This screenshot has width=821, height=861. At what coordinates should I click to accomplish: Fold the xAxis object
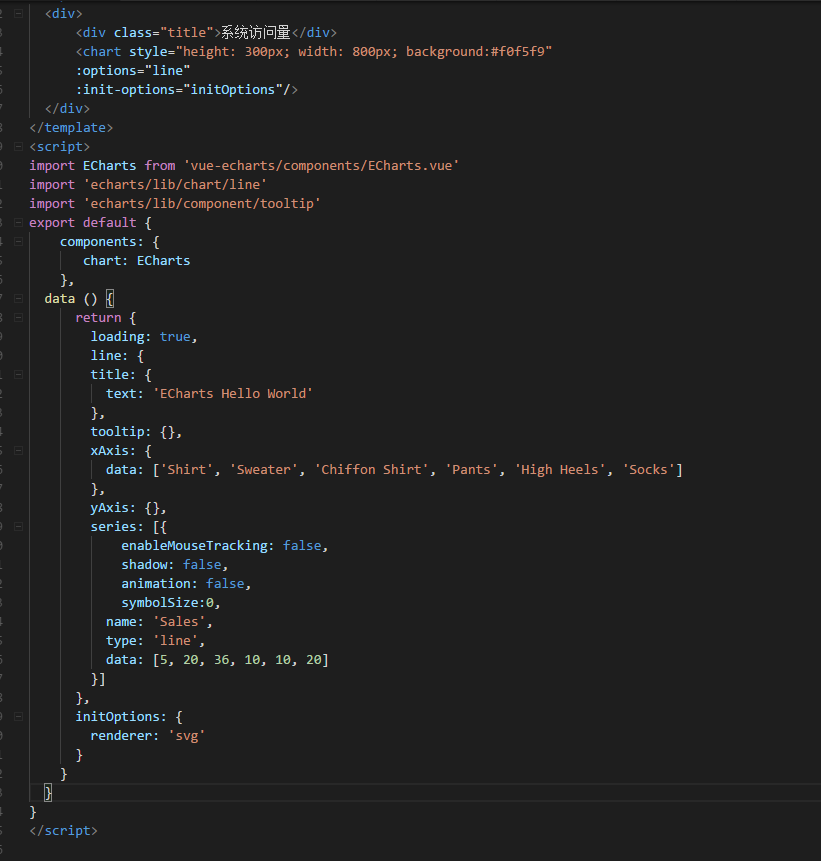coord(19,450)
